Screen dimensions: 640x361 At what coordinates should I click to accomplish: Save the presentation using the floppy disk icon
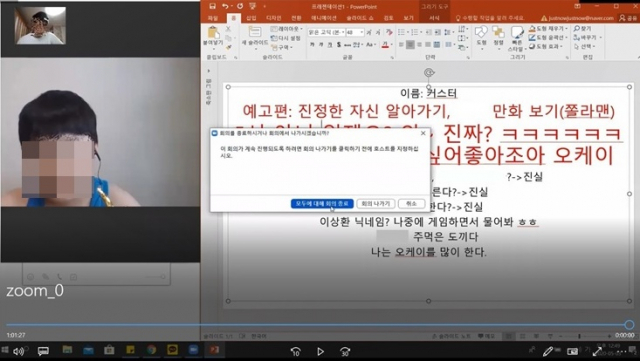[x=212, y=6]
